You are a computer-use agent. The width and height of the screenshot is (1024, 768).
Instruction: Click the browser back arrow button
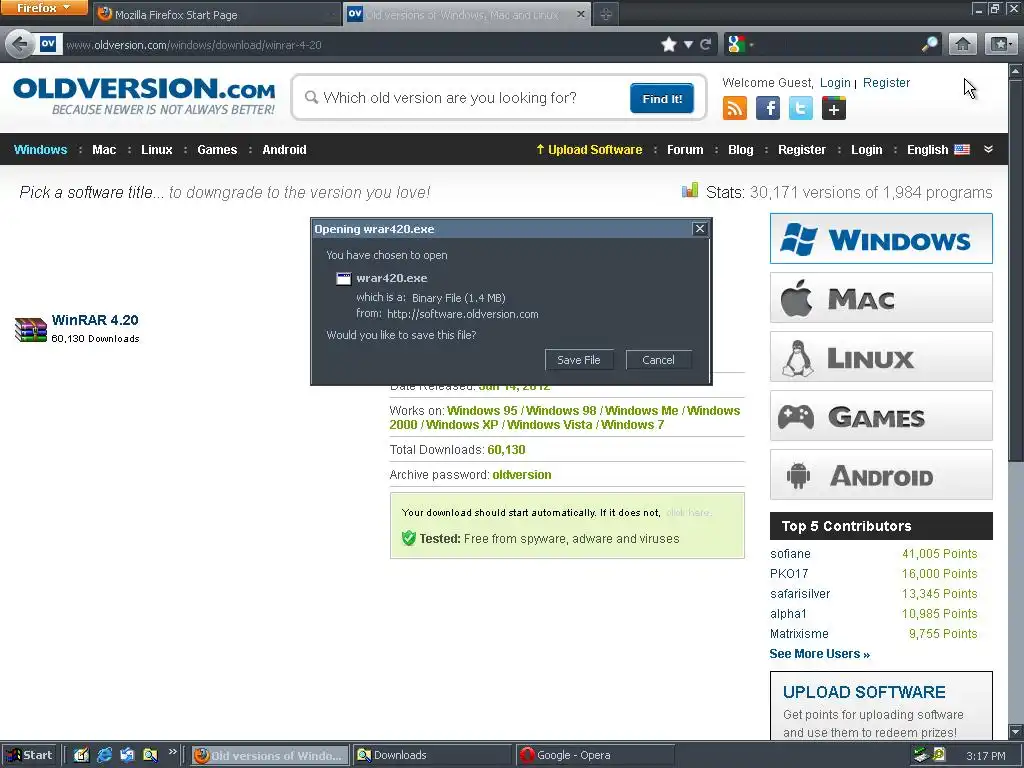tap(20, 44)
